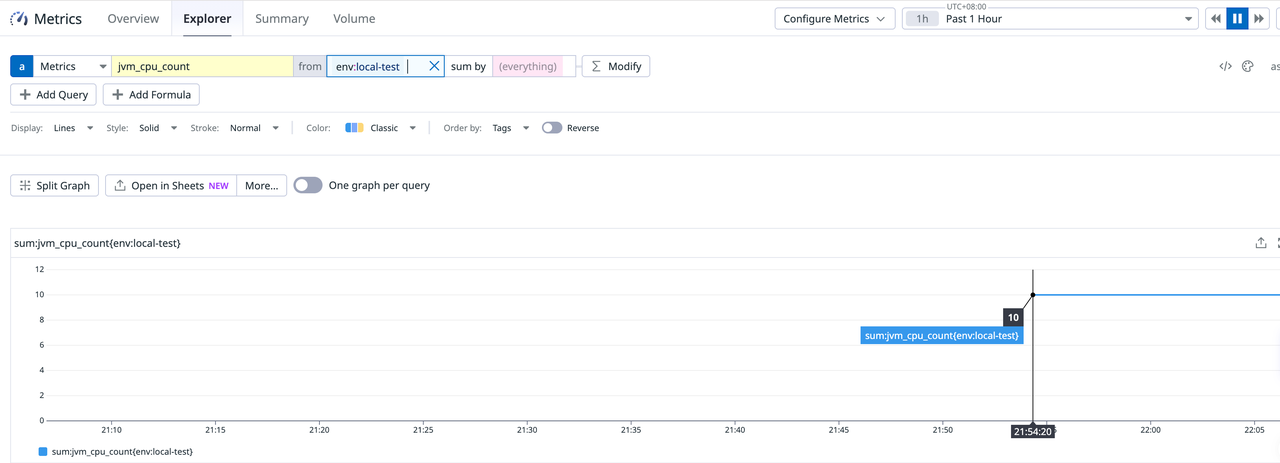
Task: Click the 21:54:20 timestamp label
Action: [1032, 432]
